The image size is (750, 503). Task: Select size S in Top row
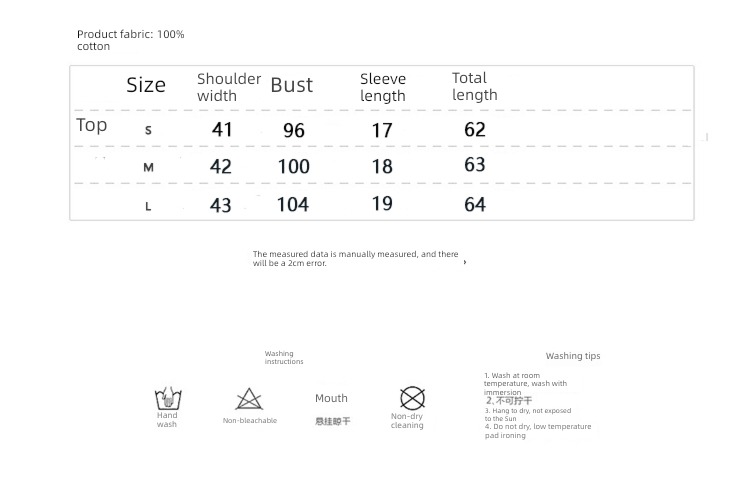148,130
